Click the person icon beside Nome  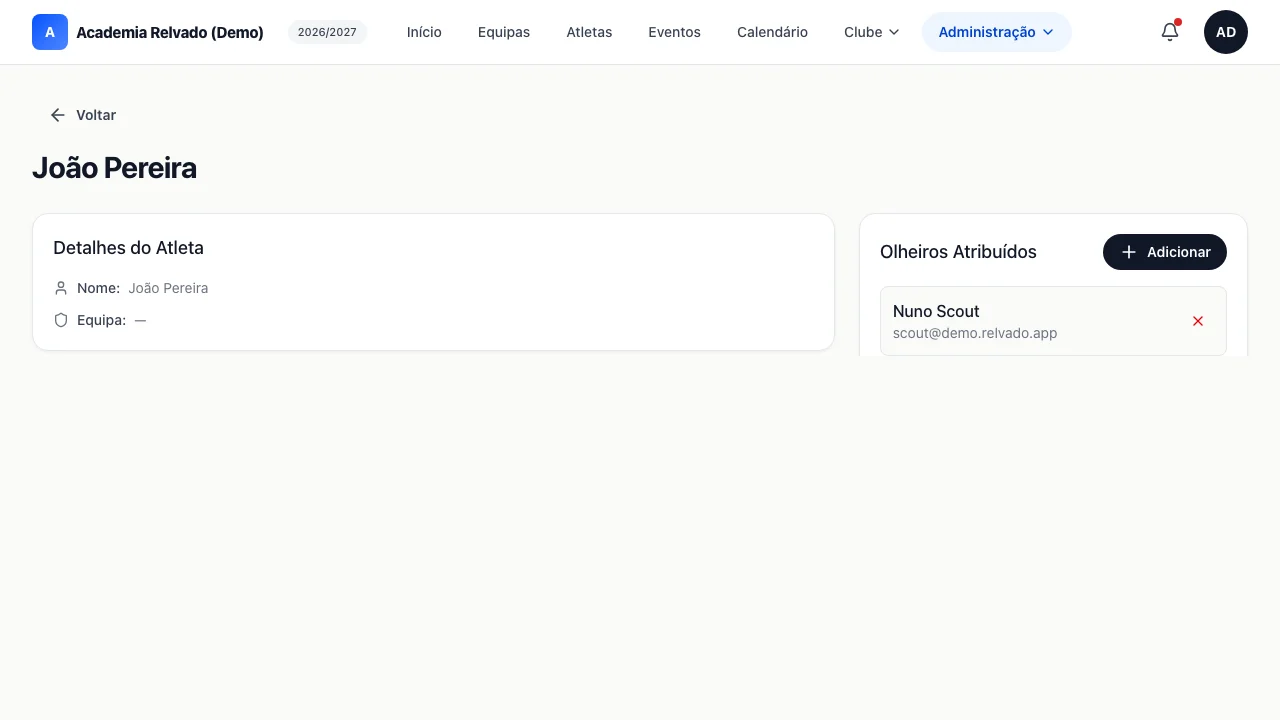(61, 288)
